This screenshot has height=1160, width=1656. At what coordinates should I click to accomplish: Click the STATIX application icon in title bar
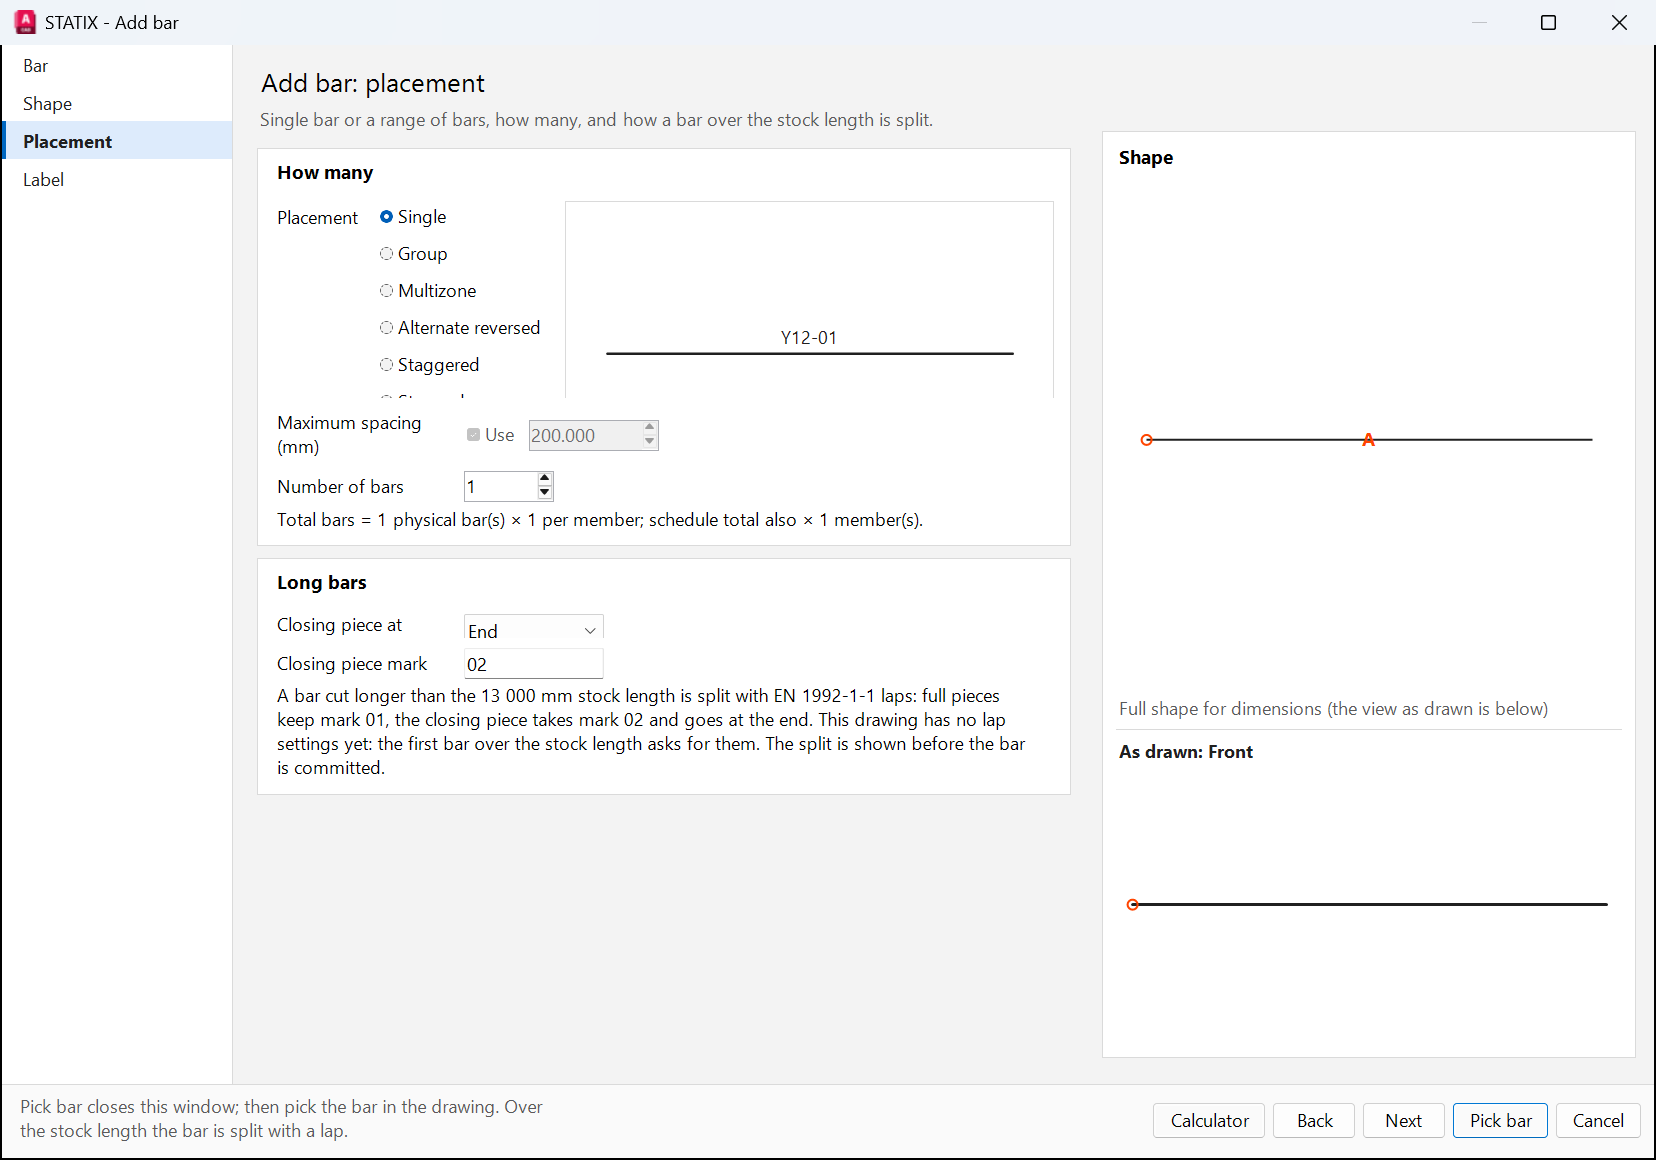(25, 22)
